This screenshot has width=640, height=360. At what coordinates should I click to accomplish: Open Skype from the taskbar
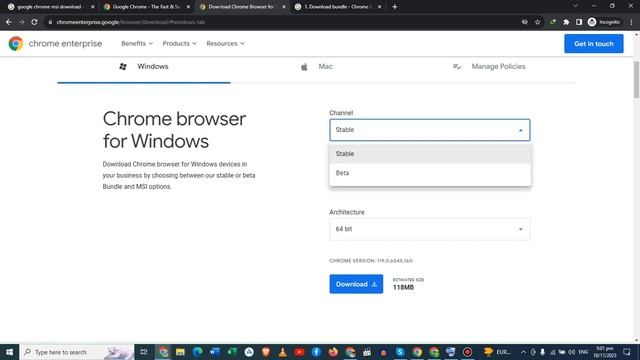pos(400,352)
